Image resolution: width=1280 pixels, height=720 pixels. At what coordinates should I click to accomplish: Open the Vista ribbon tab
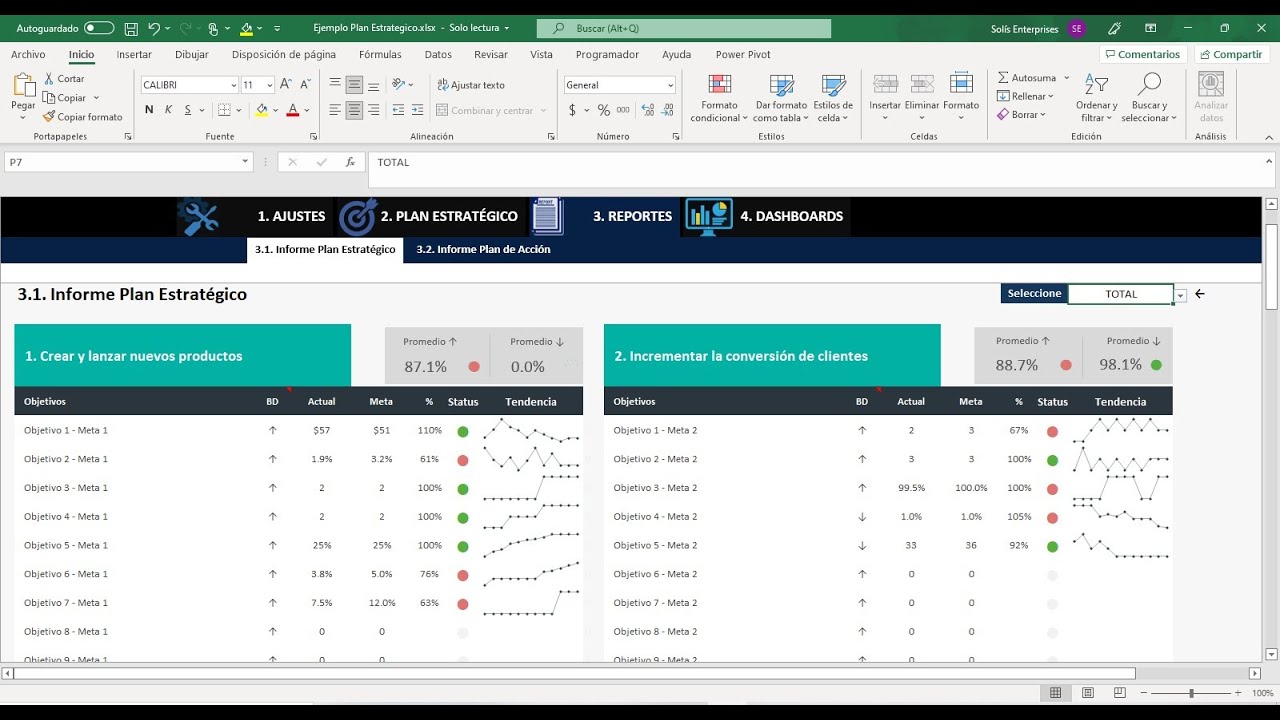tap(541, 55)
